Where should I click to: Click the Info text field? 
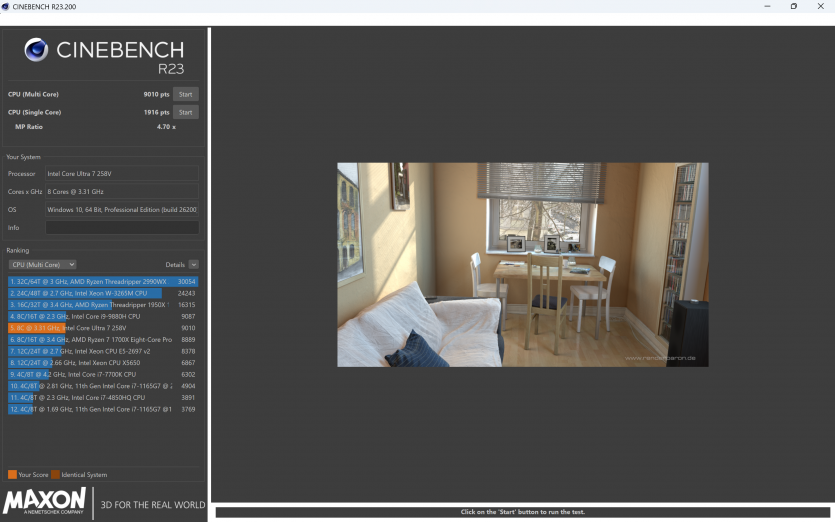121,228
